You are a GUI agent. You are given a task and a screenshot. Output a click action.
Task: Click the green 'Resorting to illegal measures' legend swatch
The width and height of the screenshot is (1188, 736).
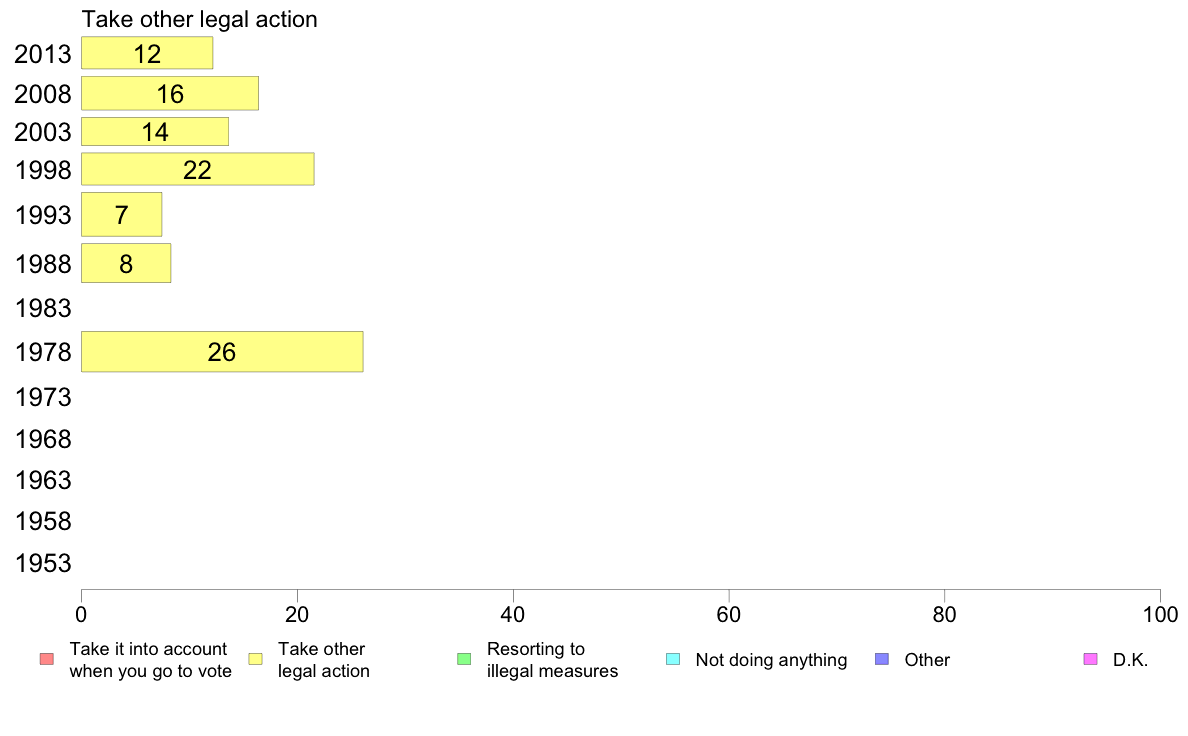click(x=464, y=659)
